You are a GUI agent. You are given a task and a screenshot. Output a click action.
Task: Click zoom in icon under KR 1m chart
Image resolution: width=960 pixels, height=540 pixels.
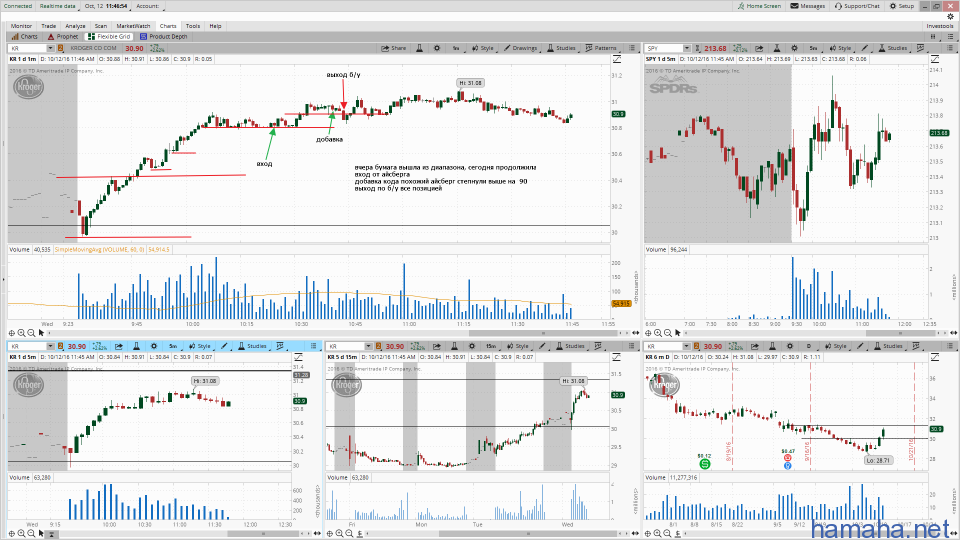tap(21, 333)
